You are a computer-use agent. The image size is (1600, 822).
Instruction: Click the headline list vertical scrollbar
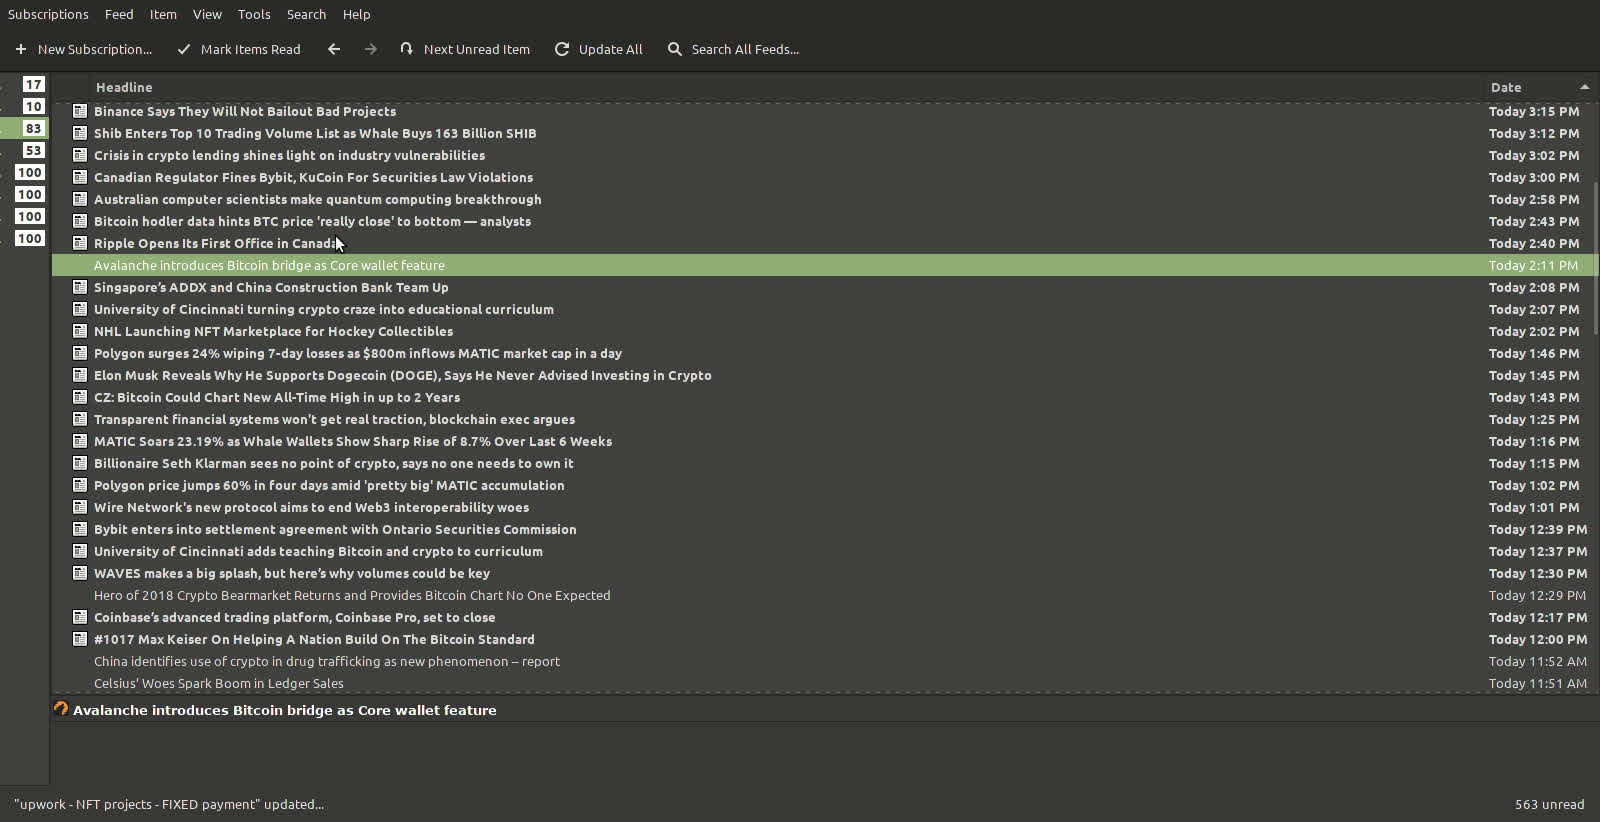point(1595,260)
